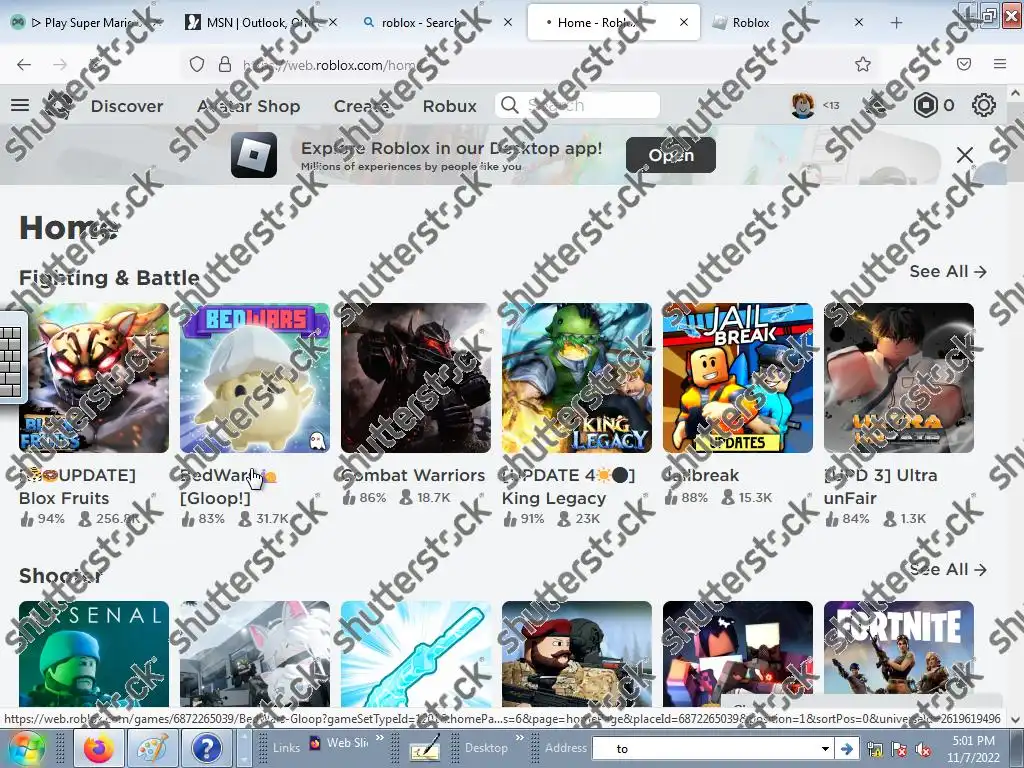This screenshot has height=768, width=1024.
Task: Open the Create menu item
Action: [362, 106]
